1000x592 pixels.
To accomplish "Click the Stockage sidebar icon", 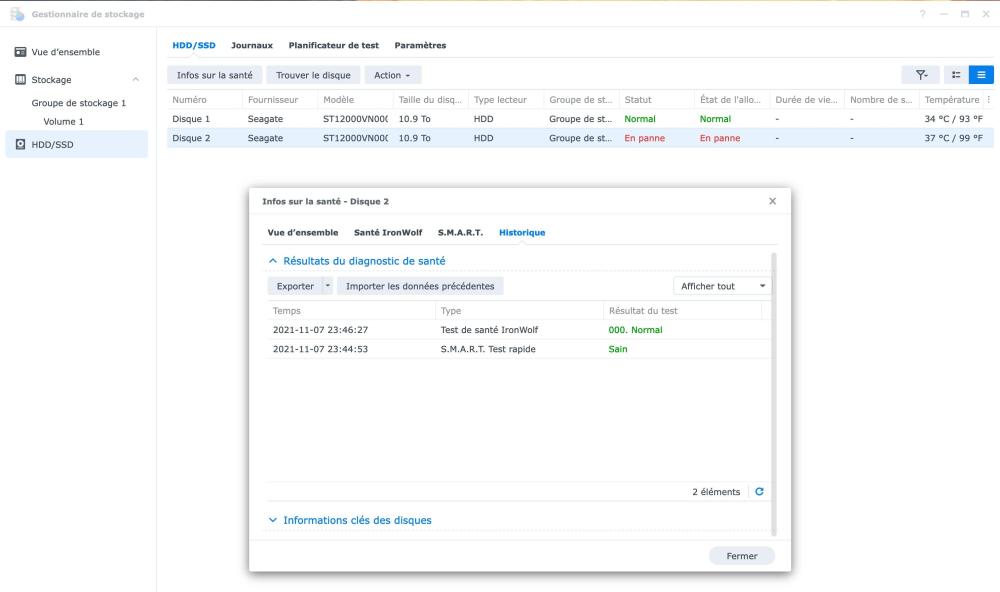I will pyautogui.click(x=21, y=80).
